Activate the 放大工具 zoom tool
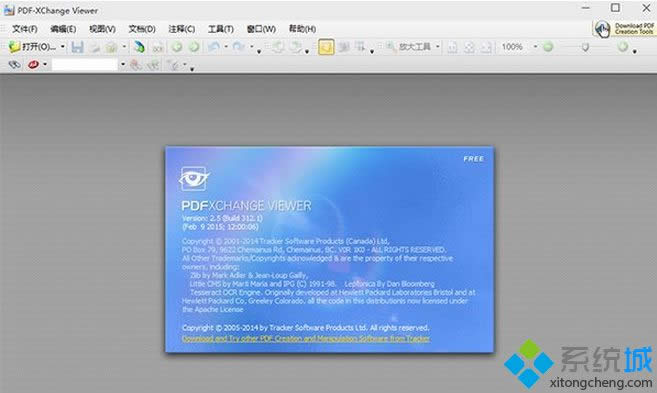 point(408,47)
